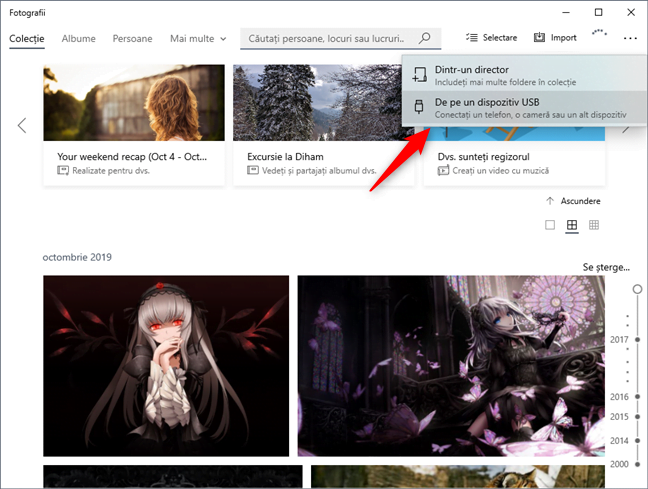Image resolution: width=648 pixels, height=489 pixels.
Task: Click the Dvs. sunteți regizorul title
Action: pos(483,157)
